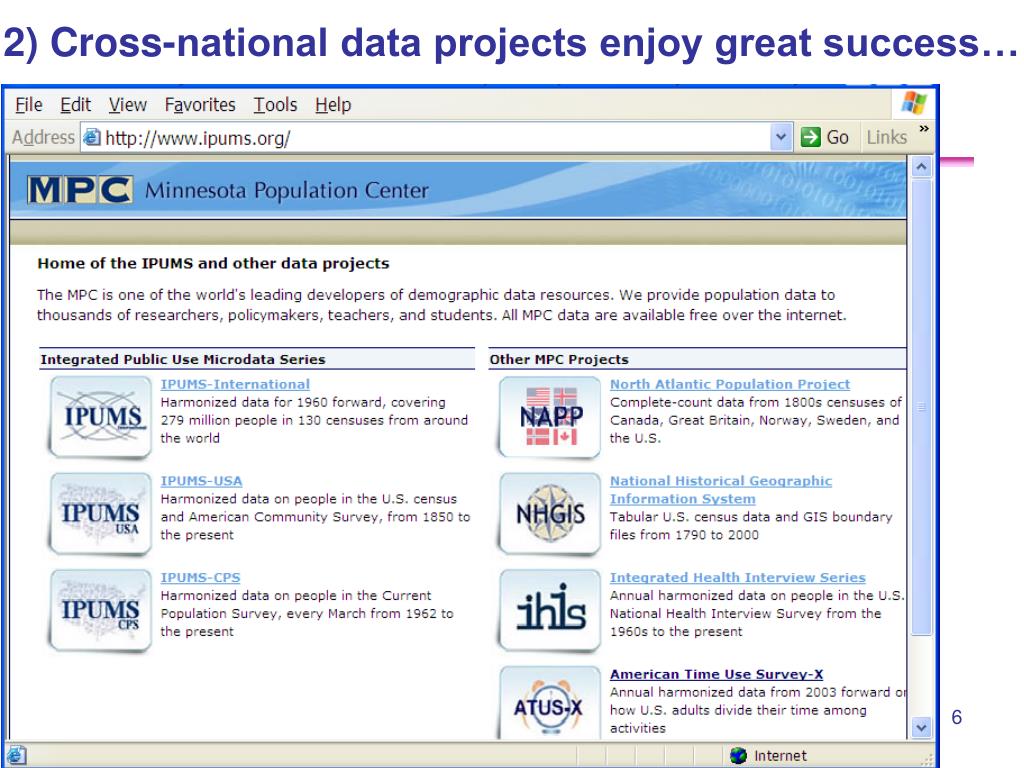Open North Atlantic Population Project link
Screen dimensions: 1024x768
pyautogui.click(x=730, y=384)
